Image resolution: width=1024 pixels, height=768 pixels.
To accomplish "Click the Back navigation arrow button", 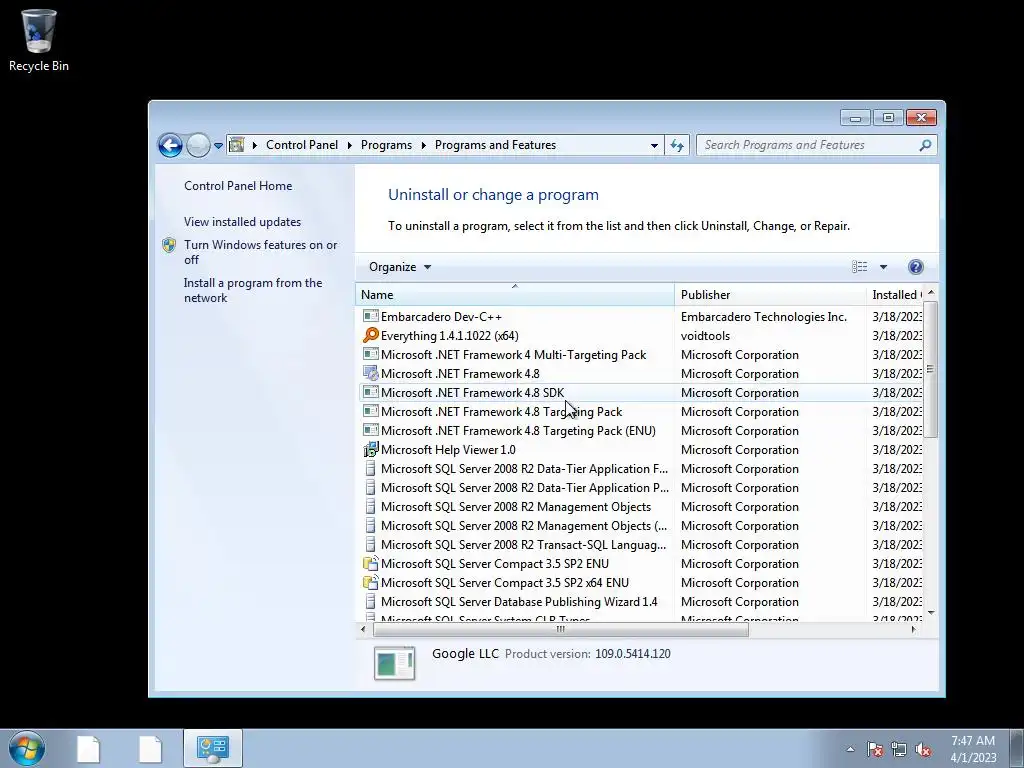I will pos(170,145).
